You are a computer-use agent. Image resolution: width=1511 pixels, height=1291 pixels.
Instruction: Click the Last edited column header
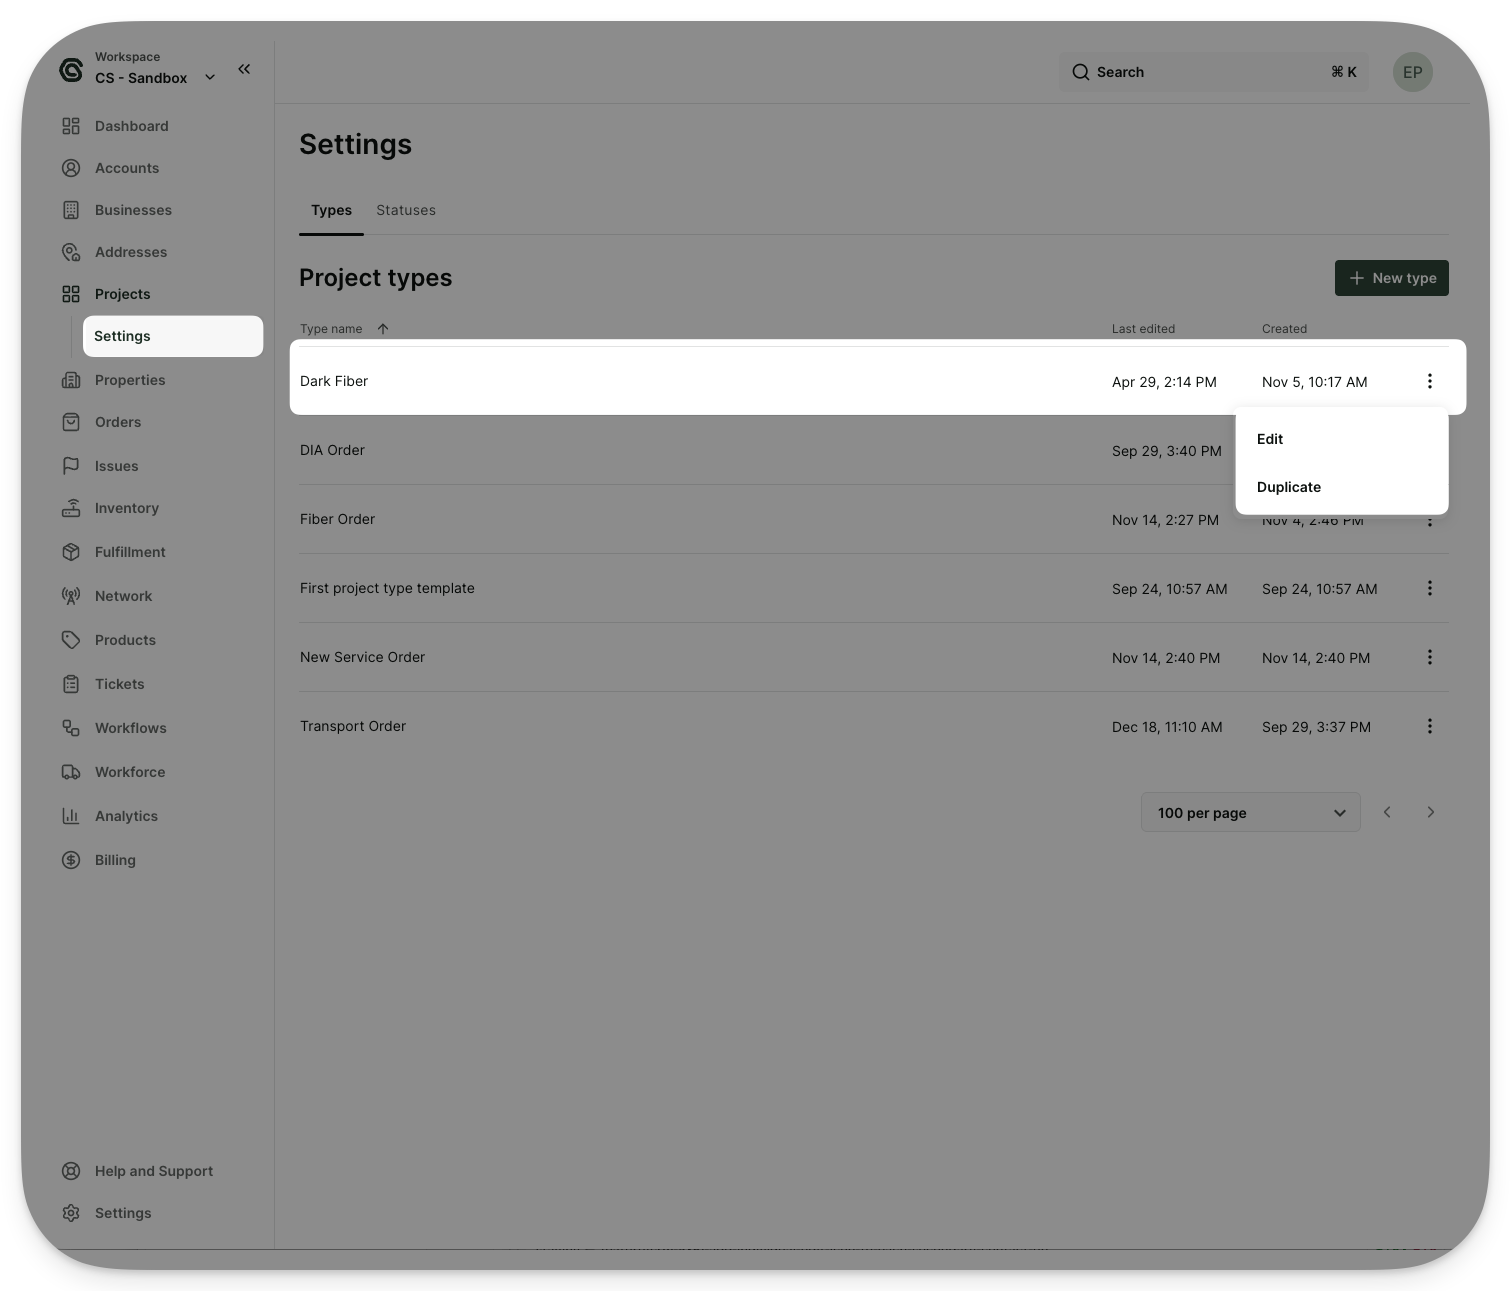pyautogui.click(x=1143, y=329)
